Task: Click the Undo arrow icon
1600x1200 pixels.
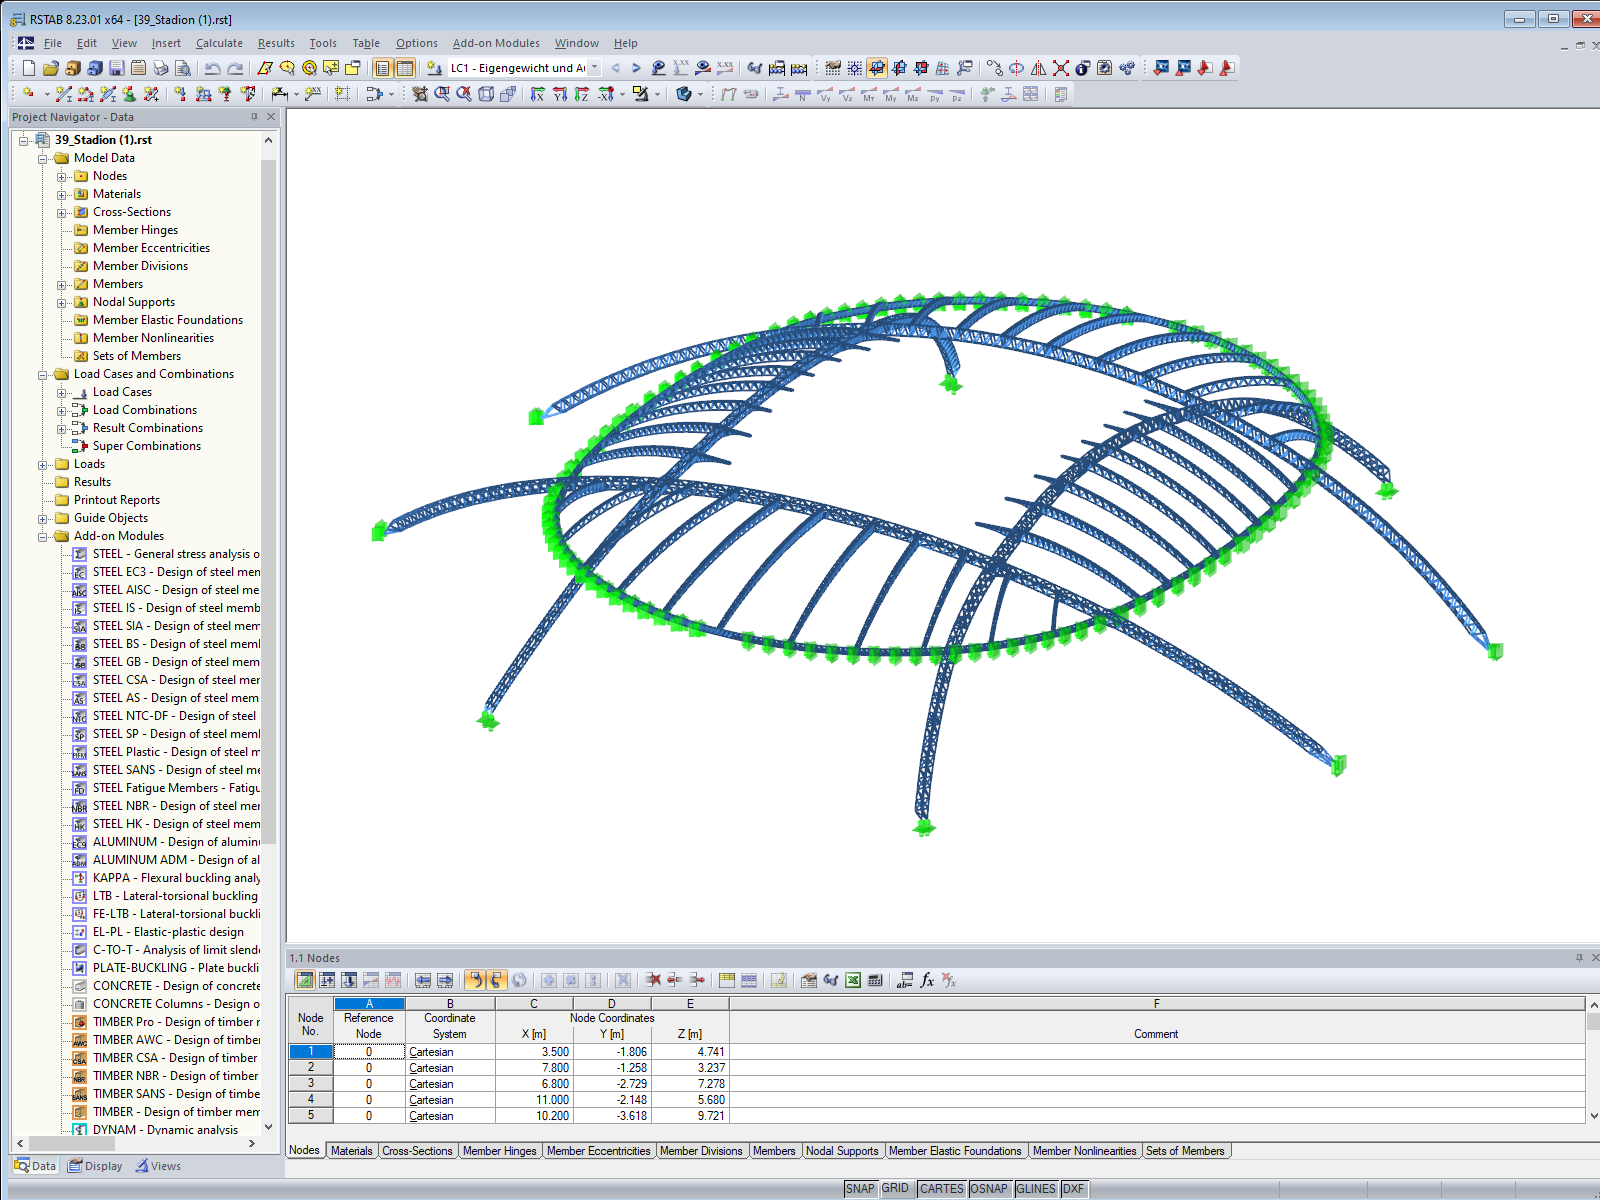Action: tap(212, 68)
